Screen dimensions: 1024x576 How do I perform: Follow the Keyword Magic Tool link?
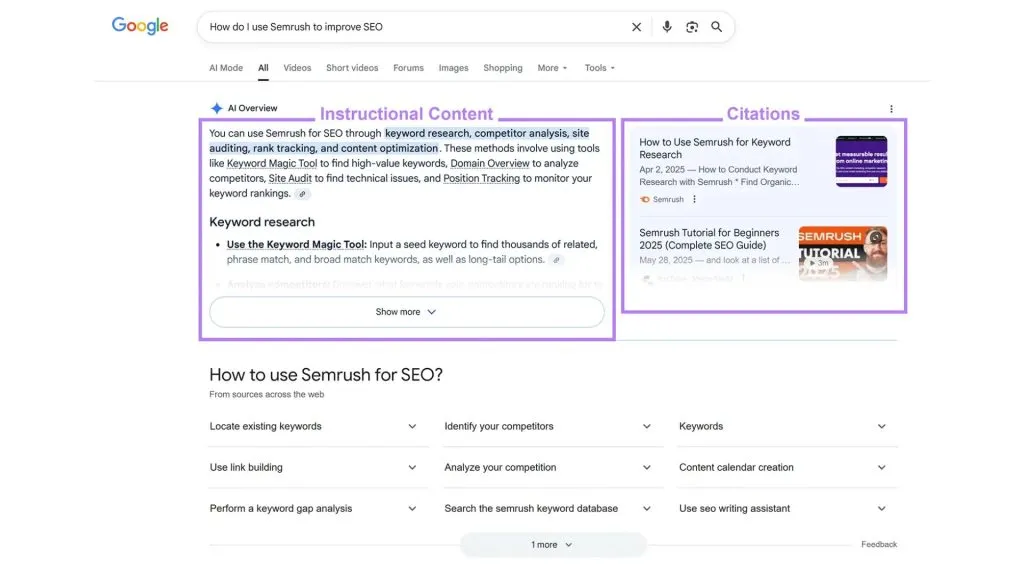pos(272,163)
